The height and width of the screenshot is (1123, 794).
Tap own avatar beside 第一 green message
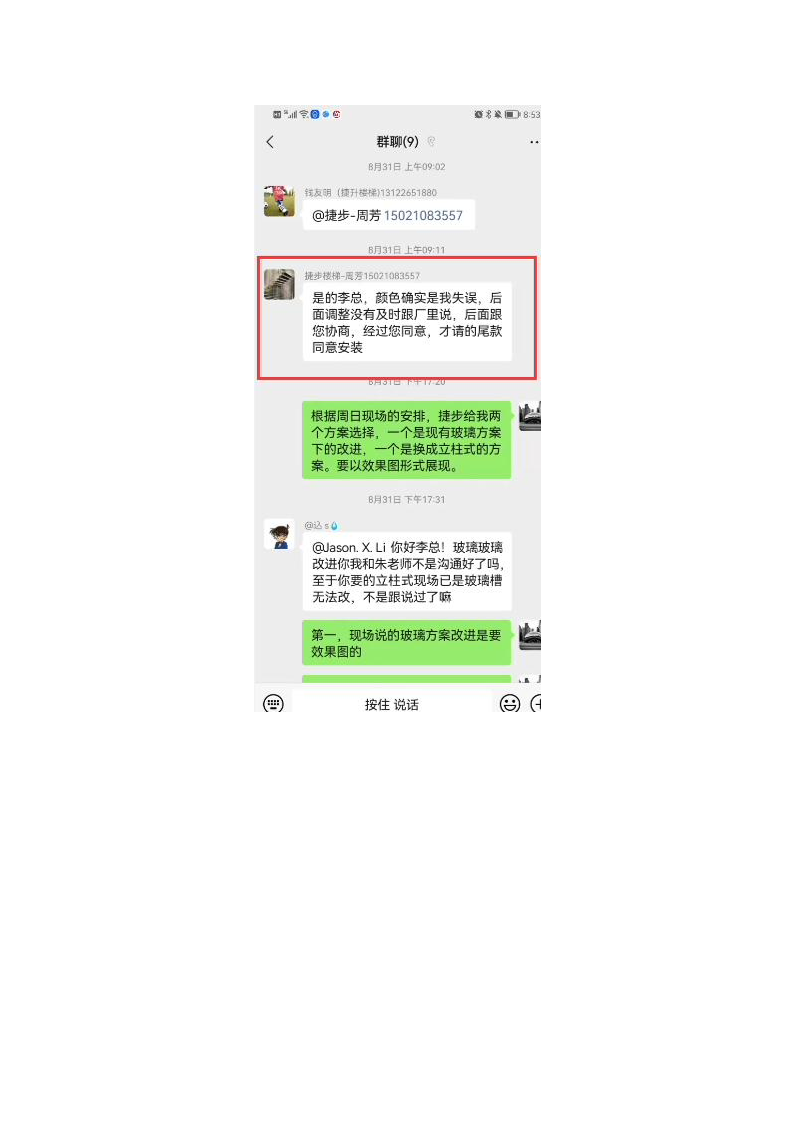pos(530,635)
